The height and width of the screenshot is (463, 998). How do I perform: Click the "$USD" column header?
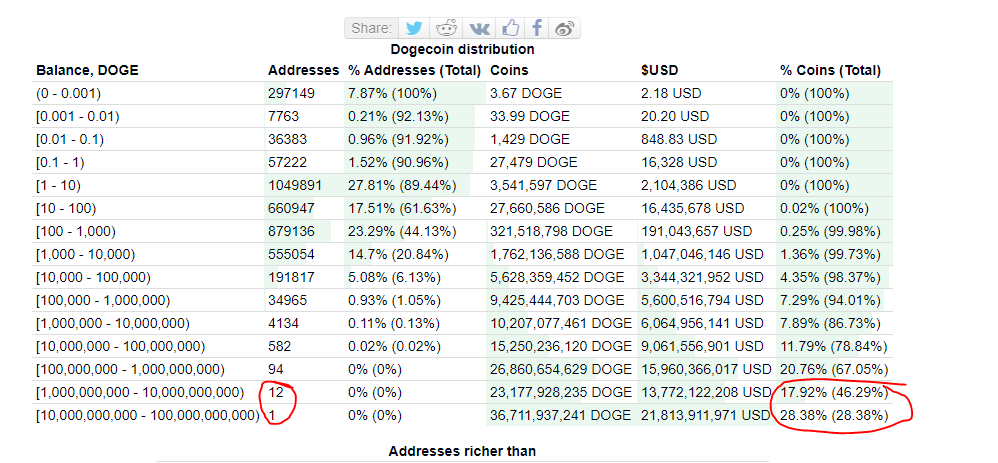(660, 71)
